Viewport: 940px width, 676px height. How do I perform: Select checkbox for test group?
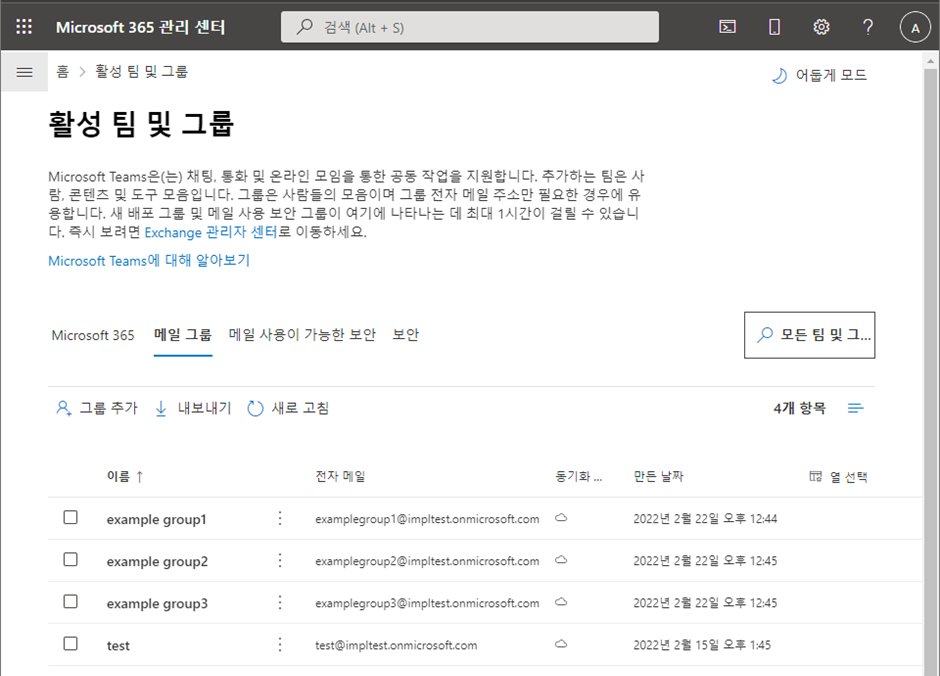[71, 643]
